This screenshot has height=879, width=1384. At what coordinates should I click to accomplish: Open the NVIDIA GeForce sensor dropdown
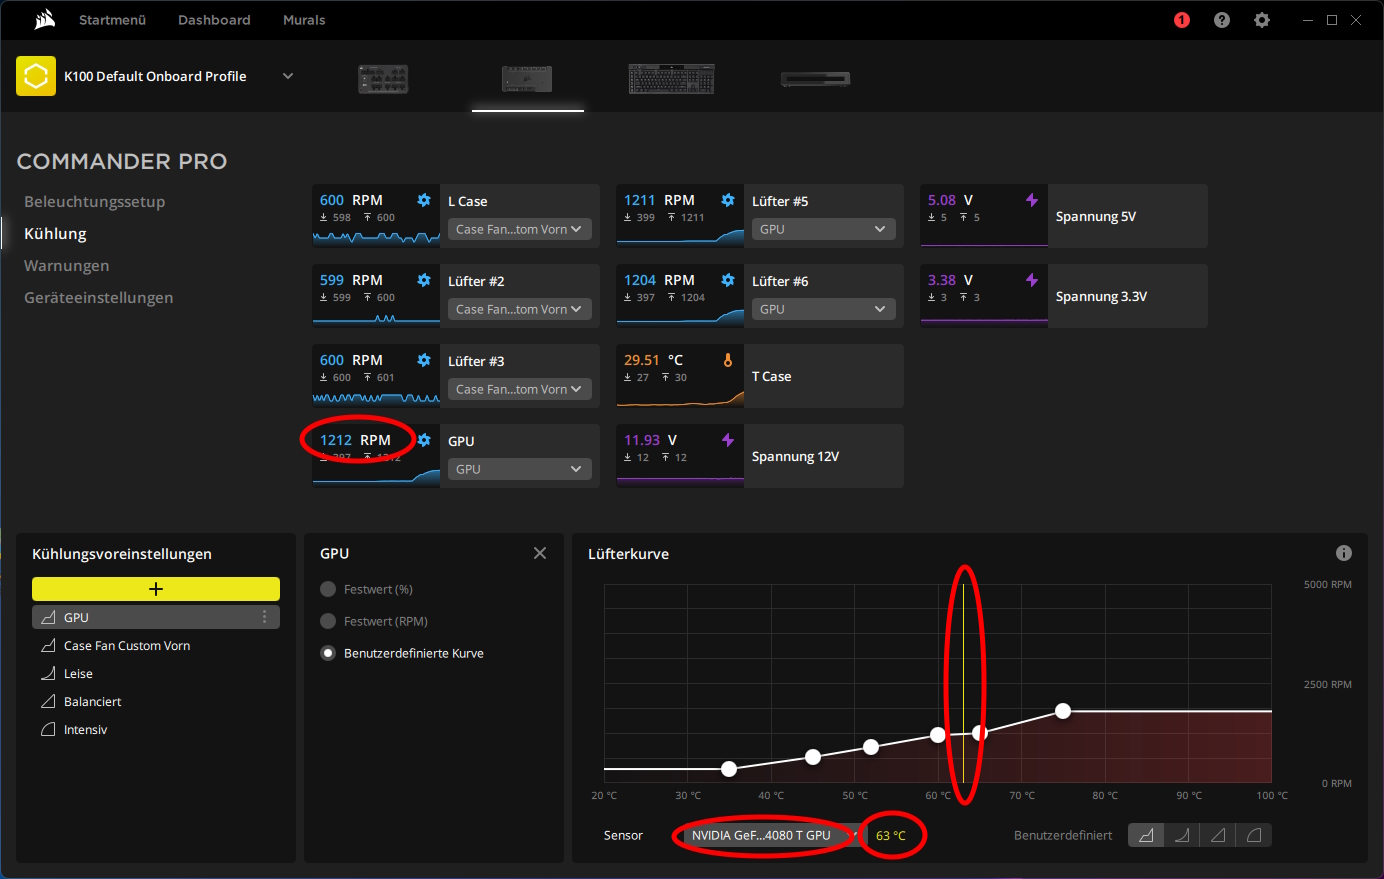pos(770,835)
